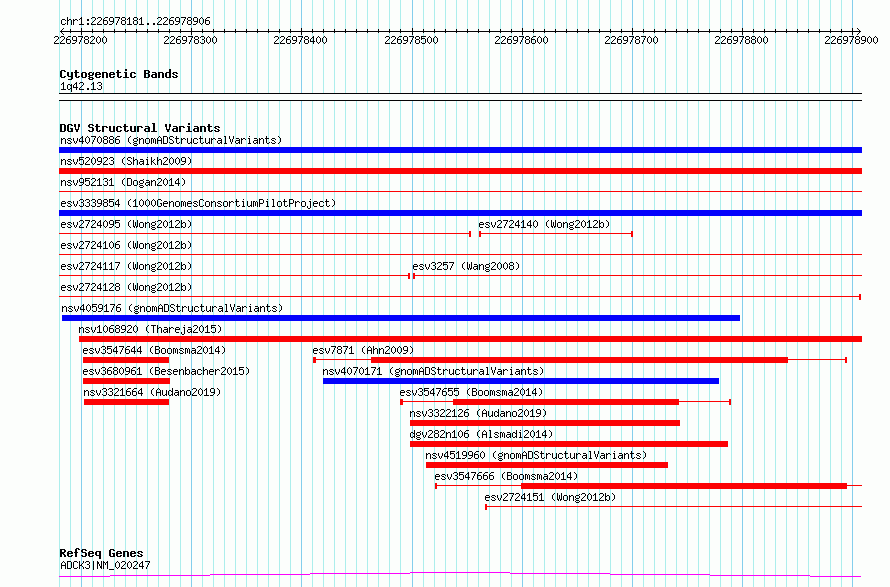The image size is (890, 587).
Task: Select nsv3322126 (Audano2019) label
Action: click(478, 413)
